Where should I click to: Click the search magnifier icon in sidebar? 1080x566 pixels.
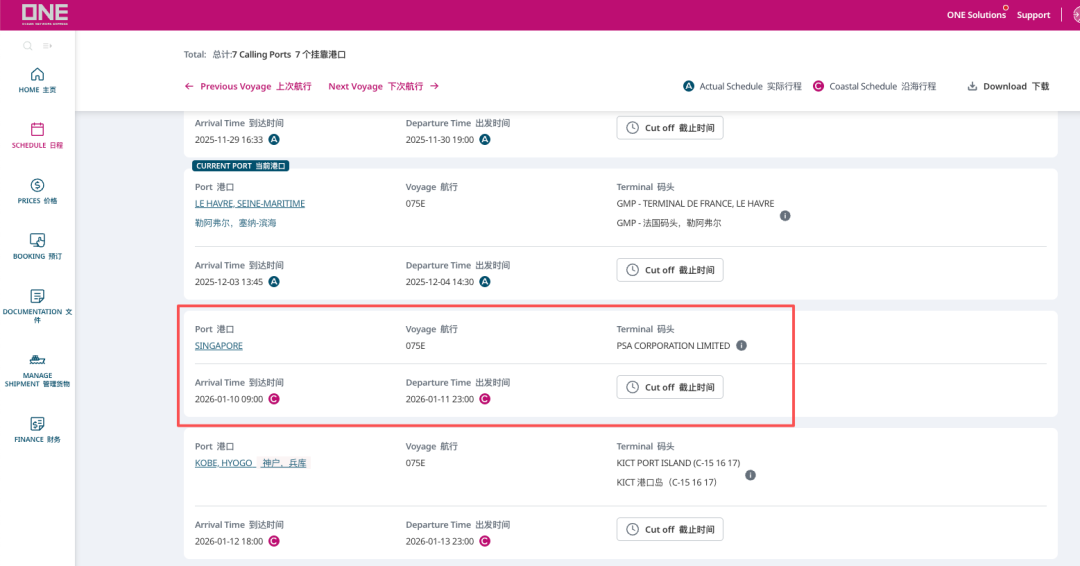point(28,46)
